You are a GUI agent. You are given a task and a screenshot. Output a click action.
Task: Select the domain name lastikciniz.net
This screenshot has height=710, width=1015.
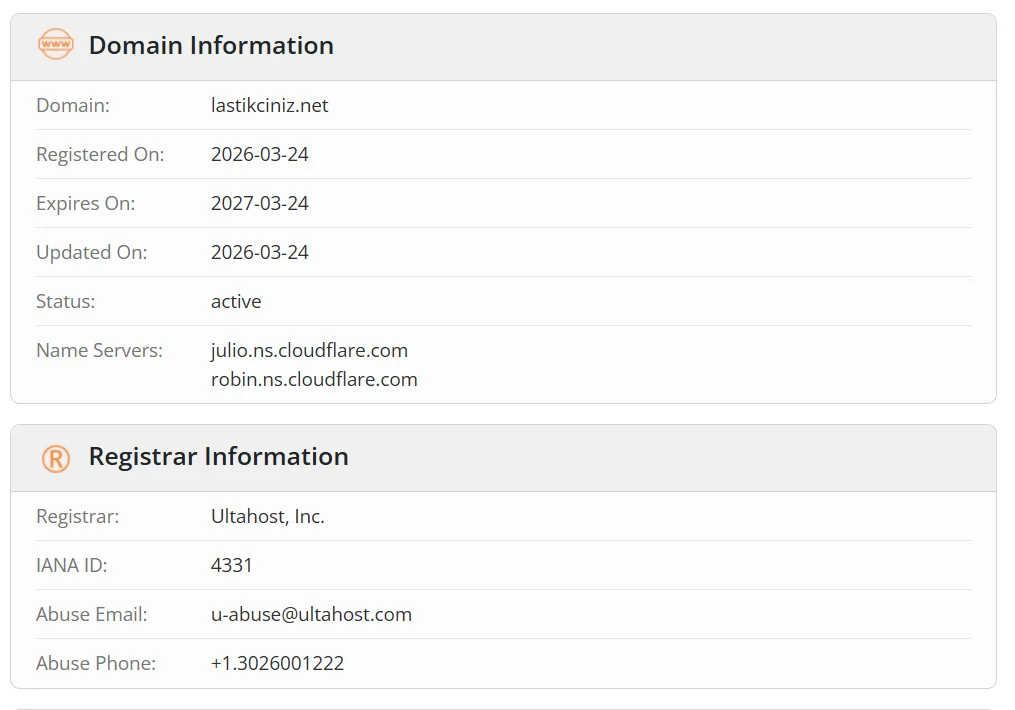pyautogui.click(x=269, y=105)
